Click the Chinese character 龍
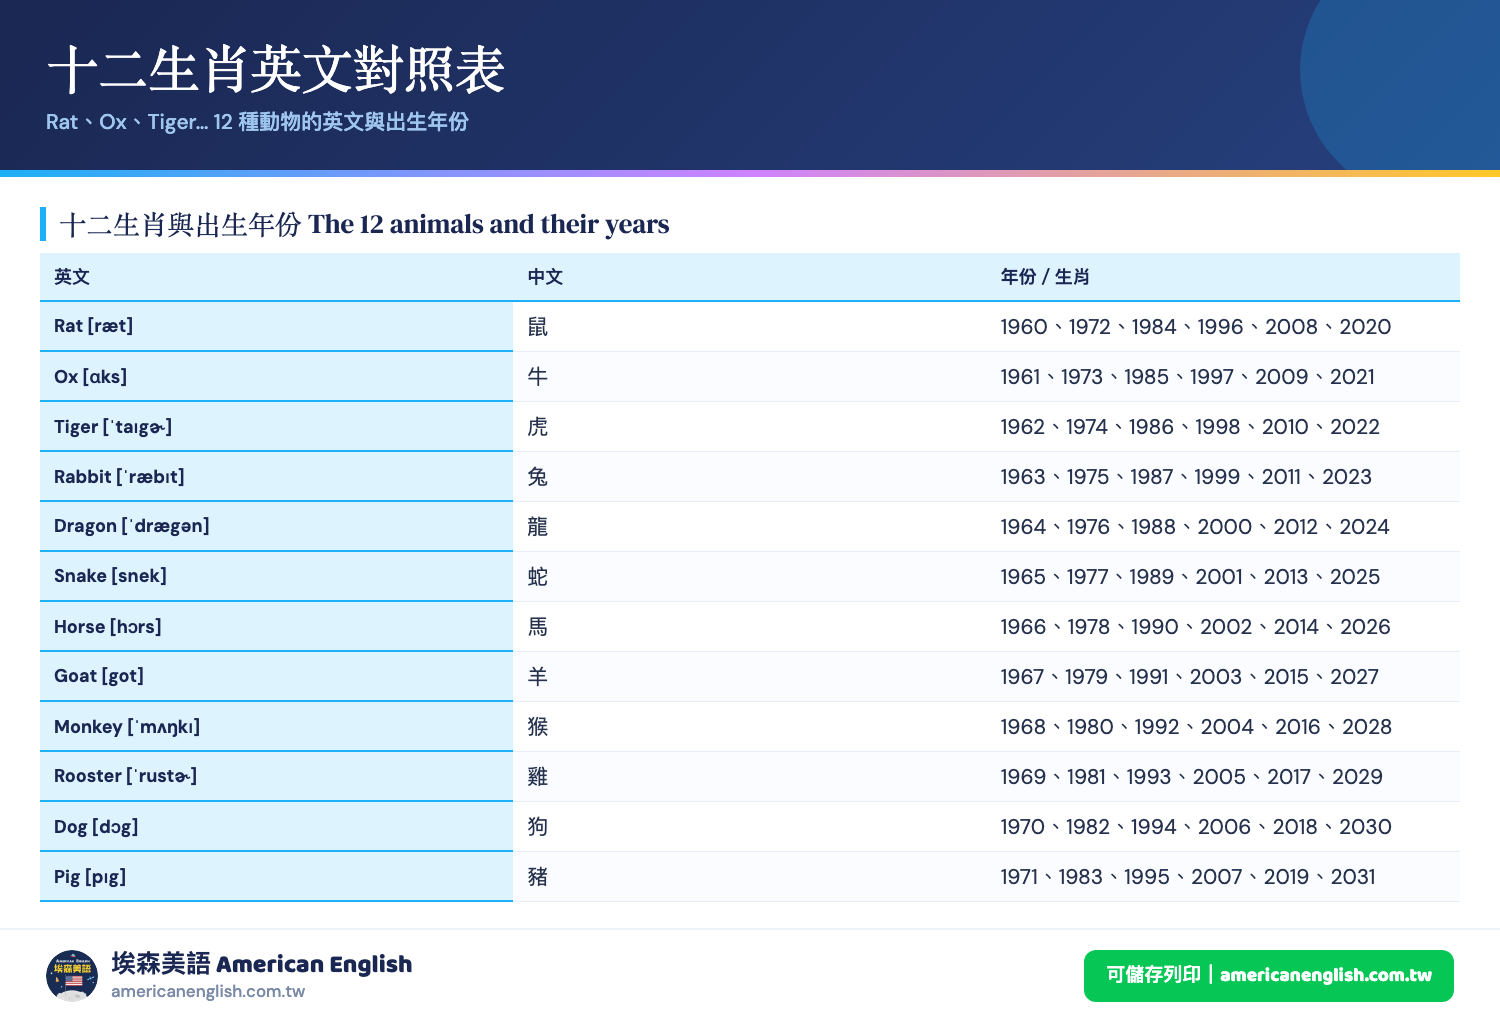Image resolution: width=1500 pixels, height=1027 pixels. [x=538, y=527]
